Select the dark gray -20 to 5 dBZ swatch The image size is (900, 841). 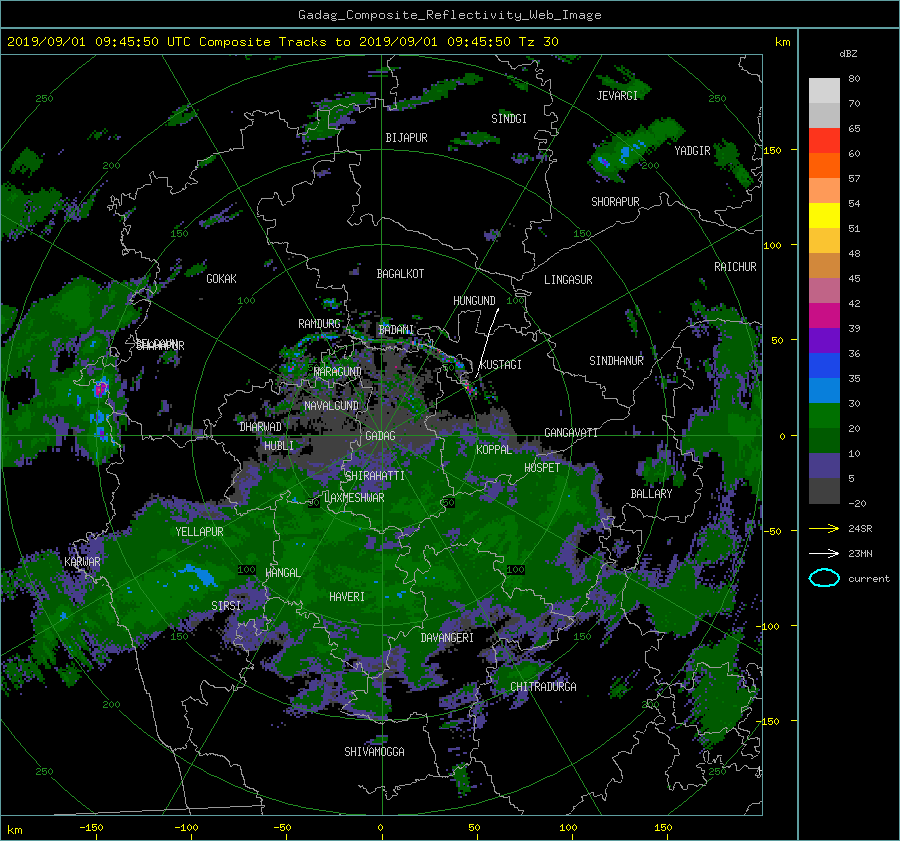point(824,490)
